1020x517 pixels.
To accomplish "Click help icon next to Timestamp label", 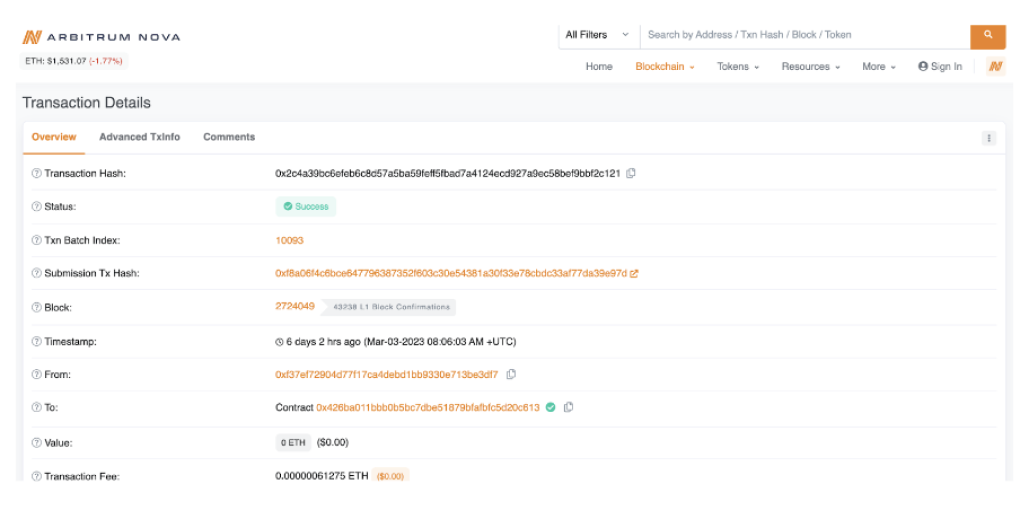I will coord(36,342).
